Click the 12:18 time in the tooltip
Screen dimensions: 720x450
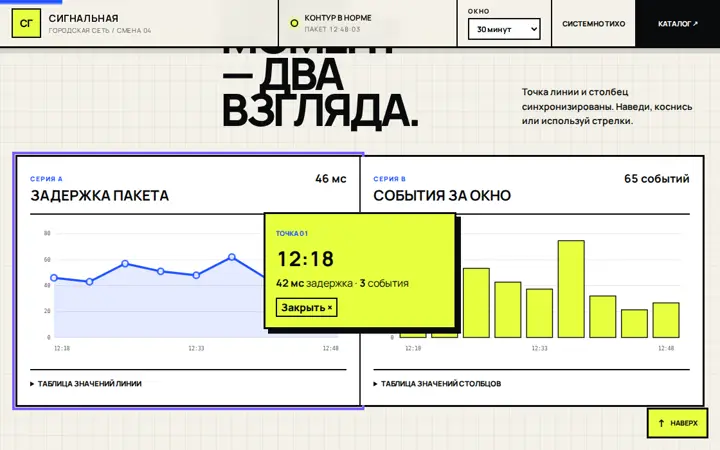pos(306,259)
